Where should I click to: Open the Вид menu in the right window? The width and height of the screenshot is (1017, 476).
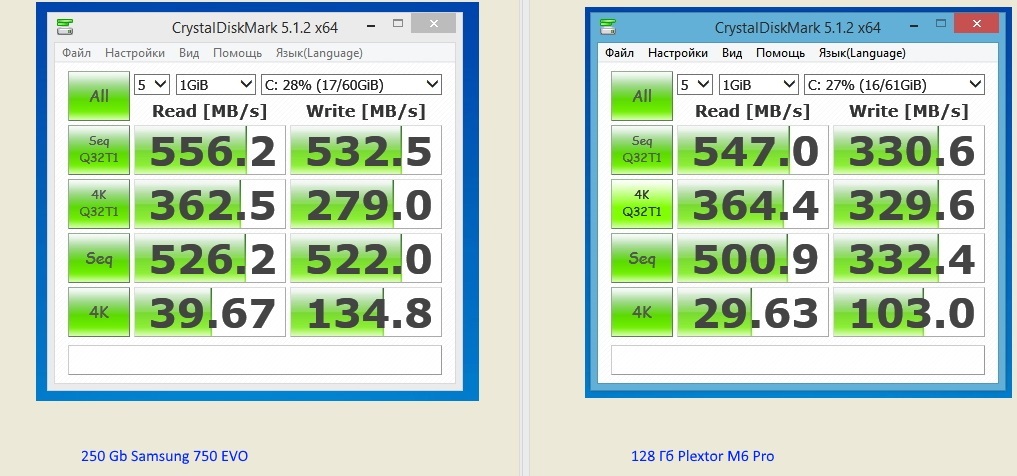click(x=732, y=53)
